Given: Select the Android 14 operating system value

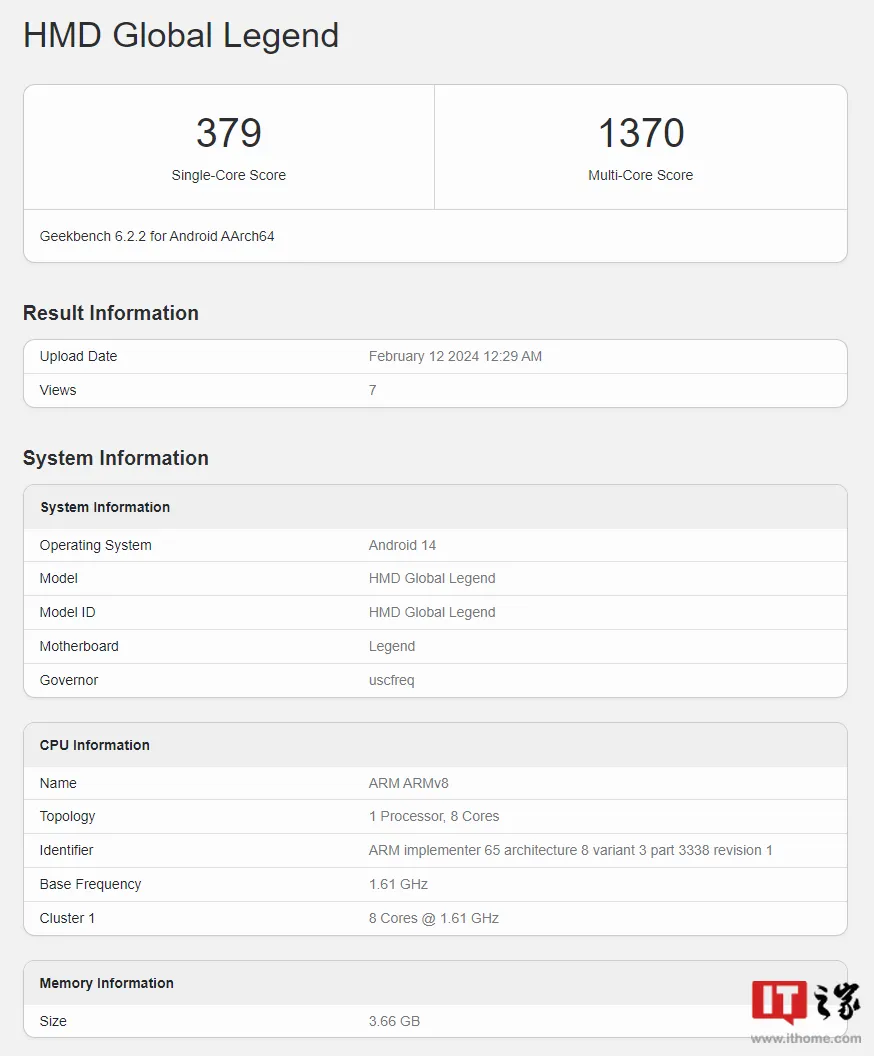Looking at the screenshot, I should (x=402, y=545).
